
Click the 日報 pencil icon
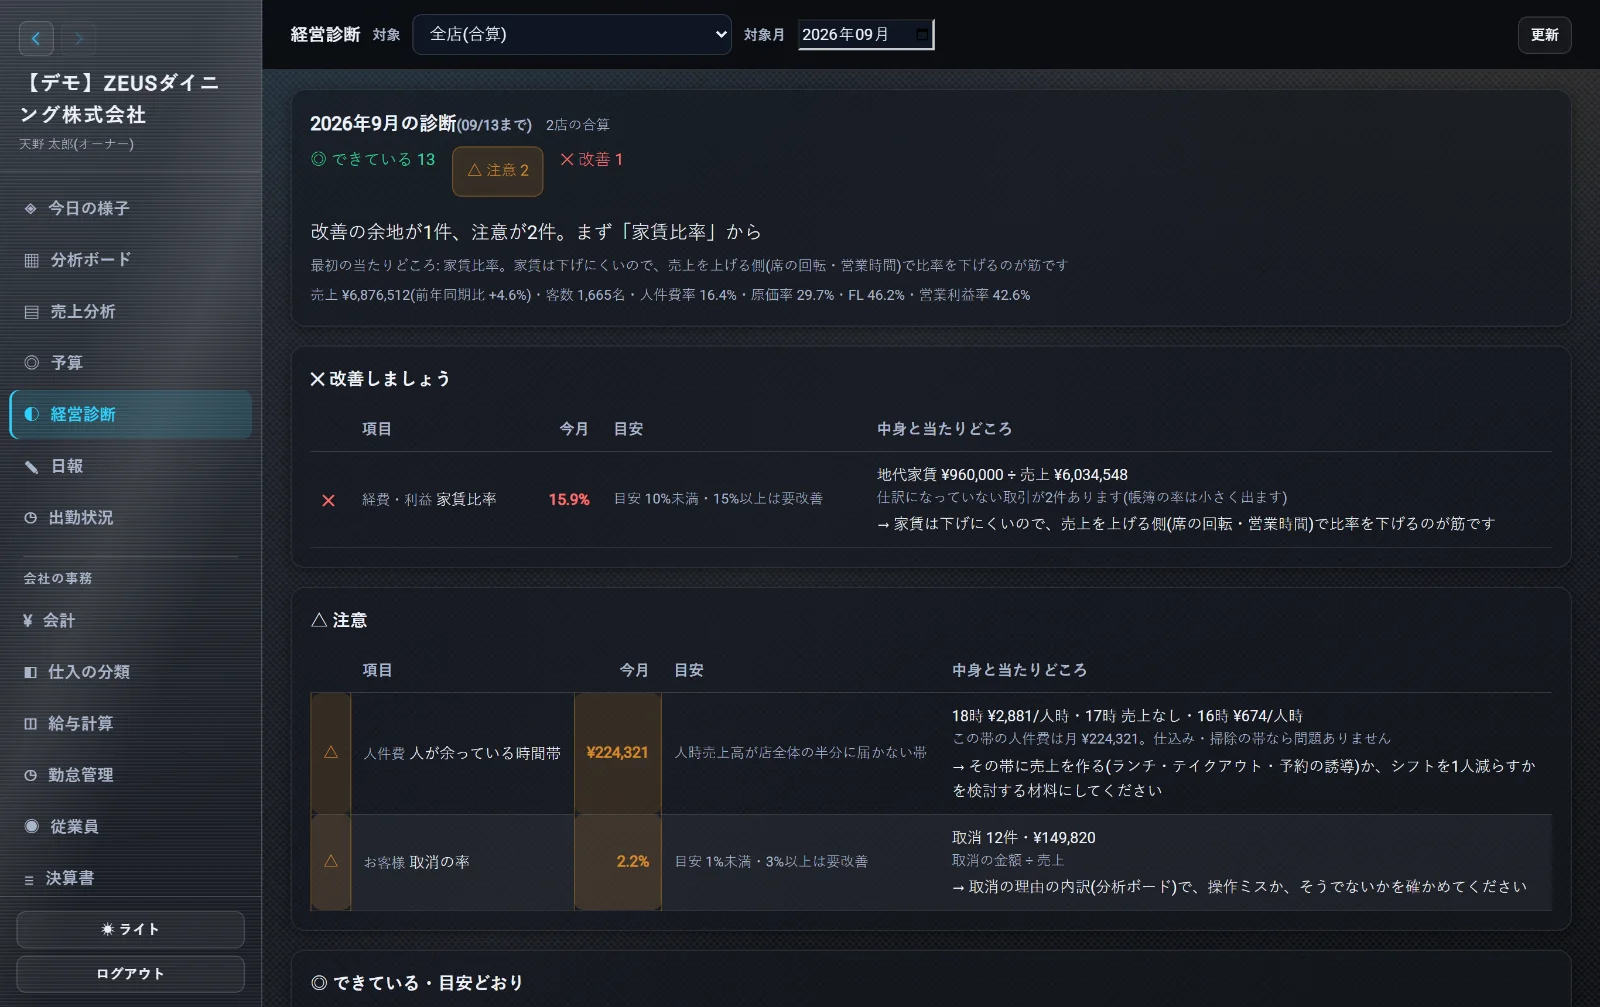coord(31,466)
